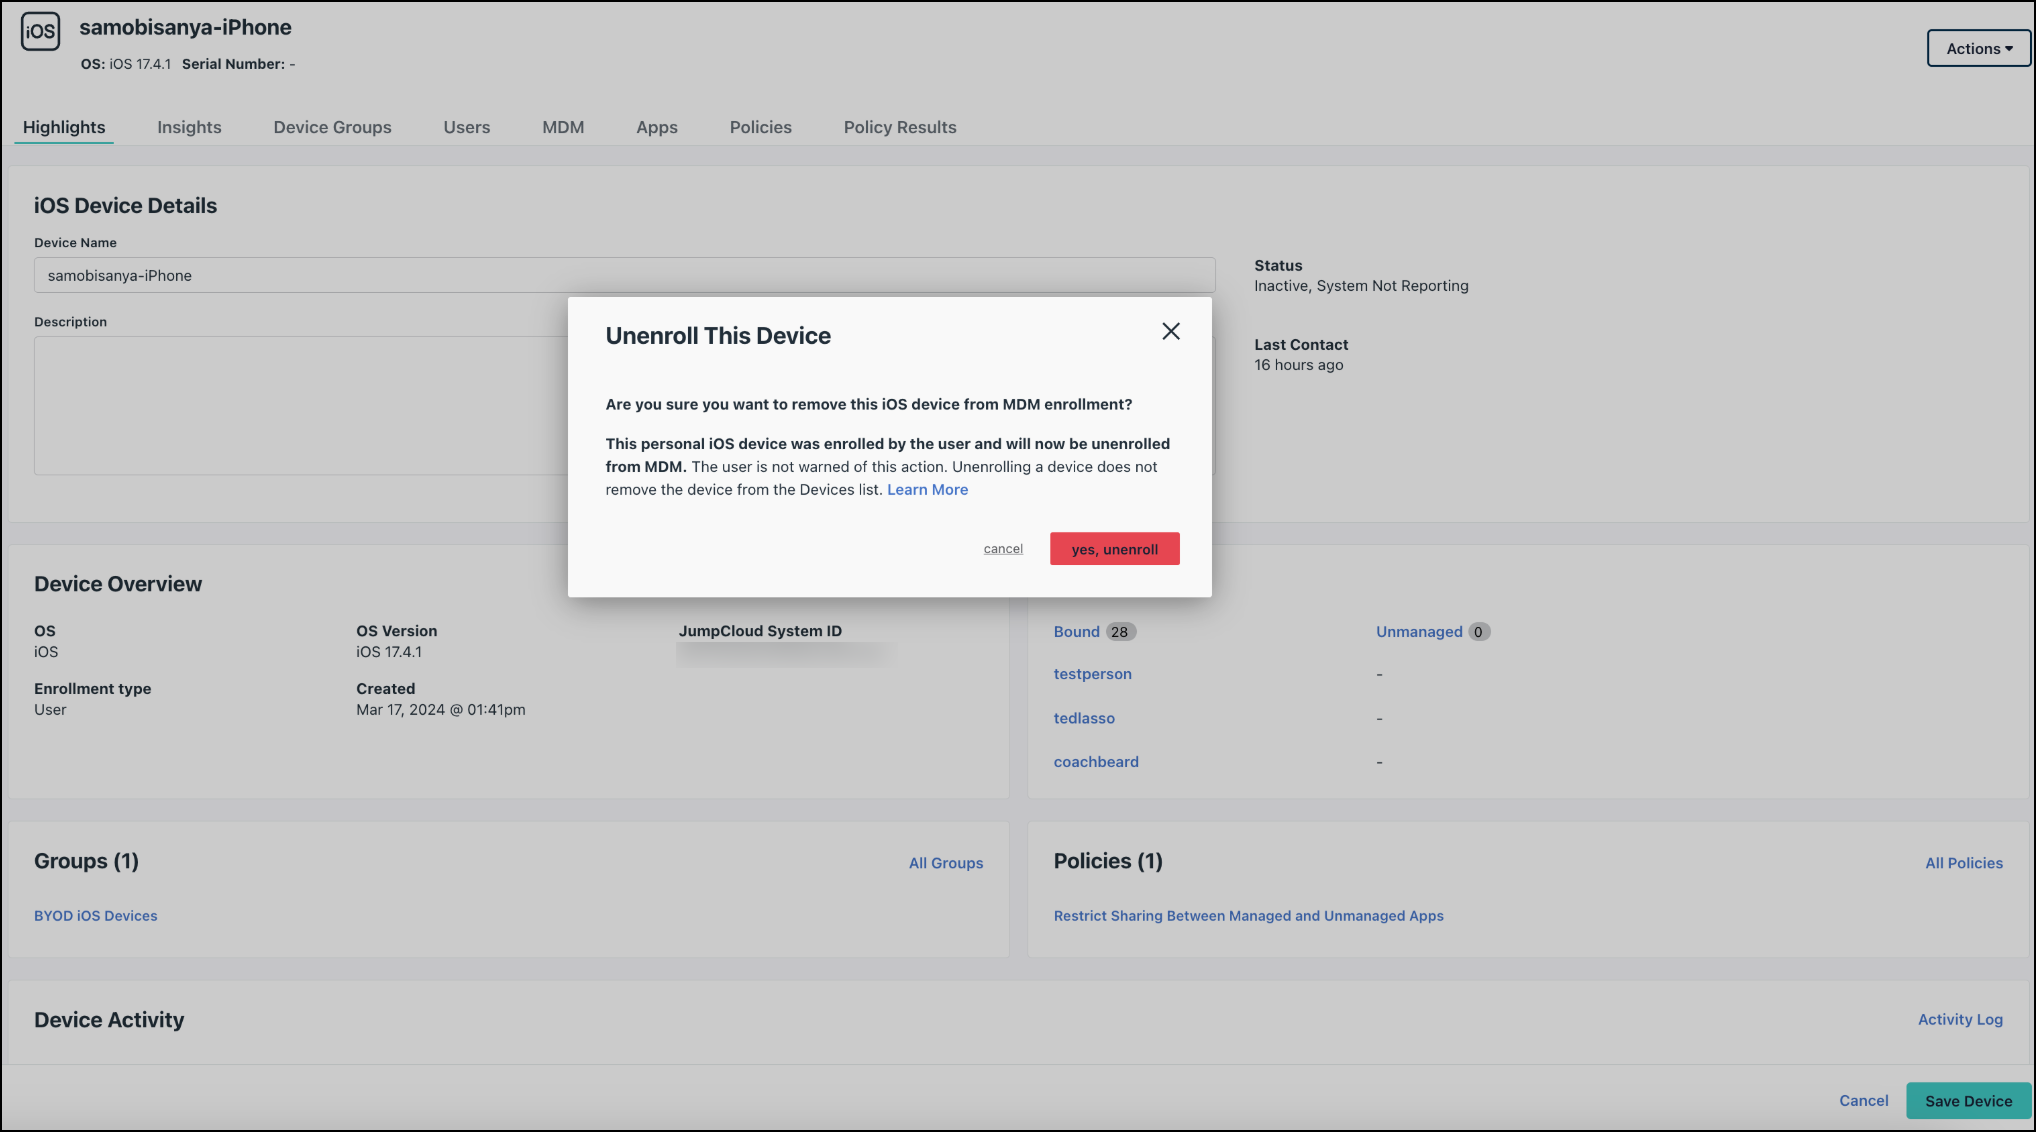Open the BYOD iOS Devices group
2036x1132 pixels.
[95, 915]
